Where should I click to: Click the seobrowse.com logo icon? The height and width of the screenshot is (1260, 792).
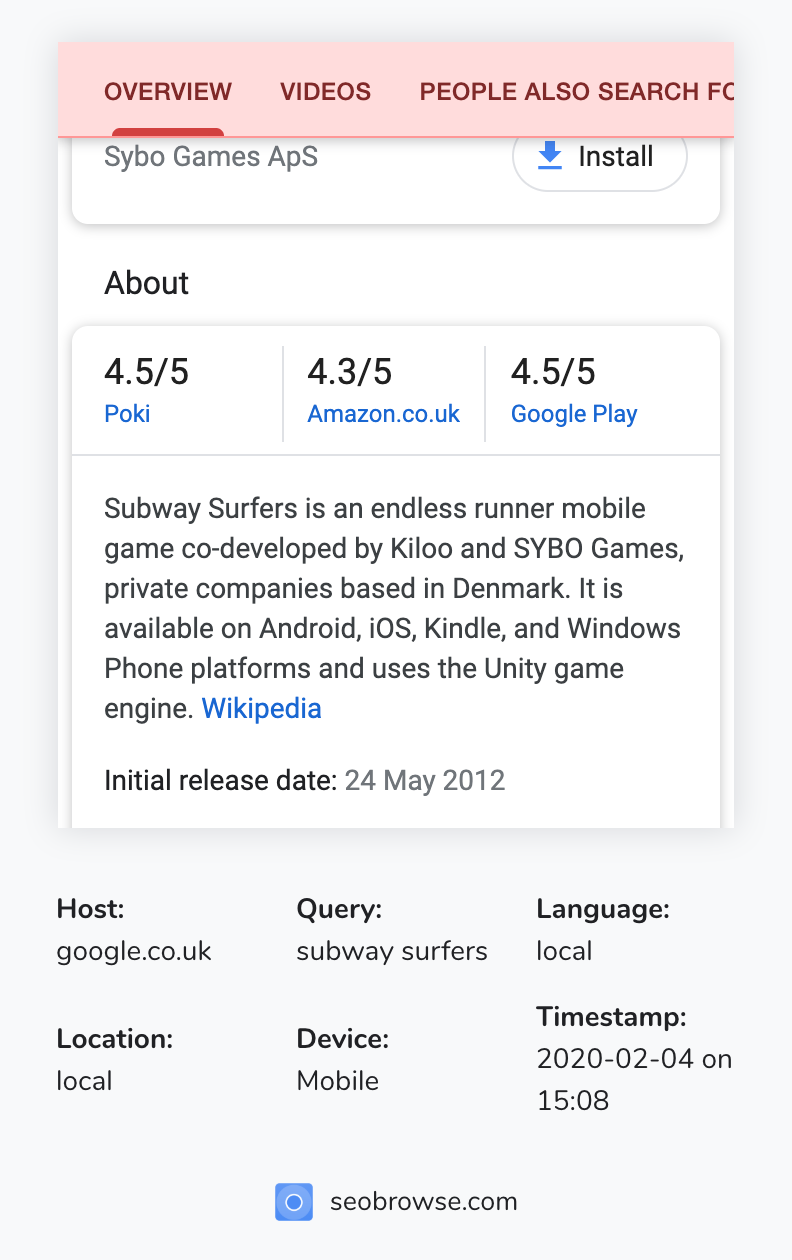pyautogui.click(x=293, y=1202)
